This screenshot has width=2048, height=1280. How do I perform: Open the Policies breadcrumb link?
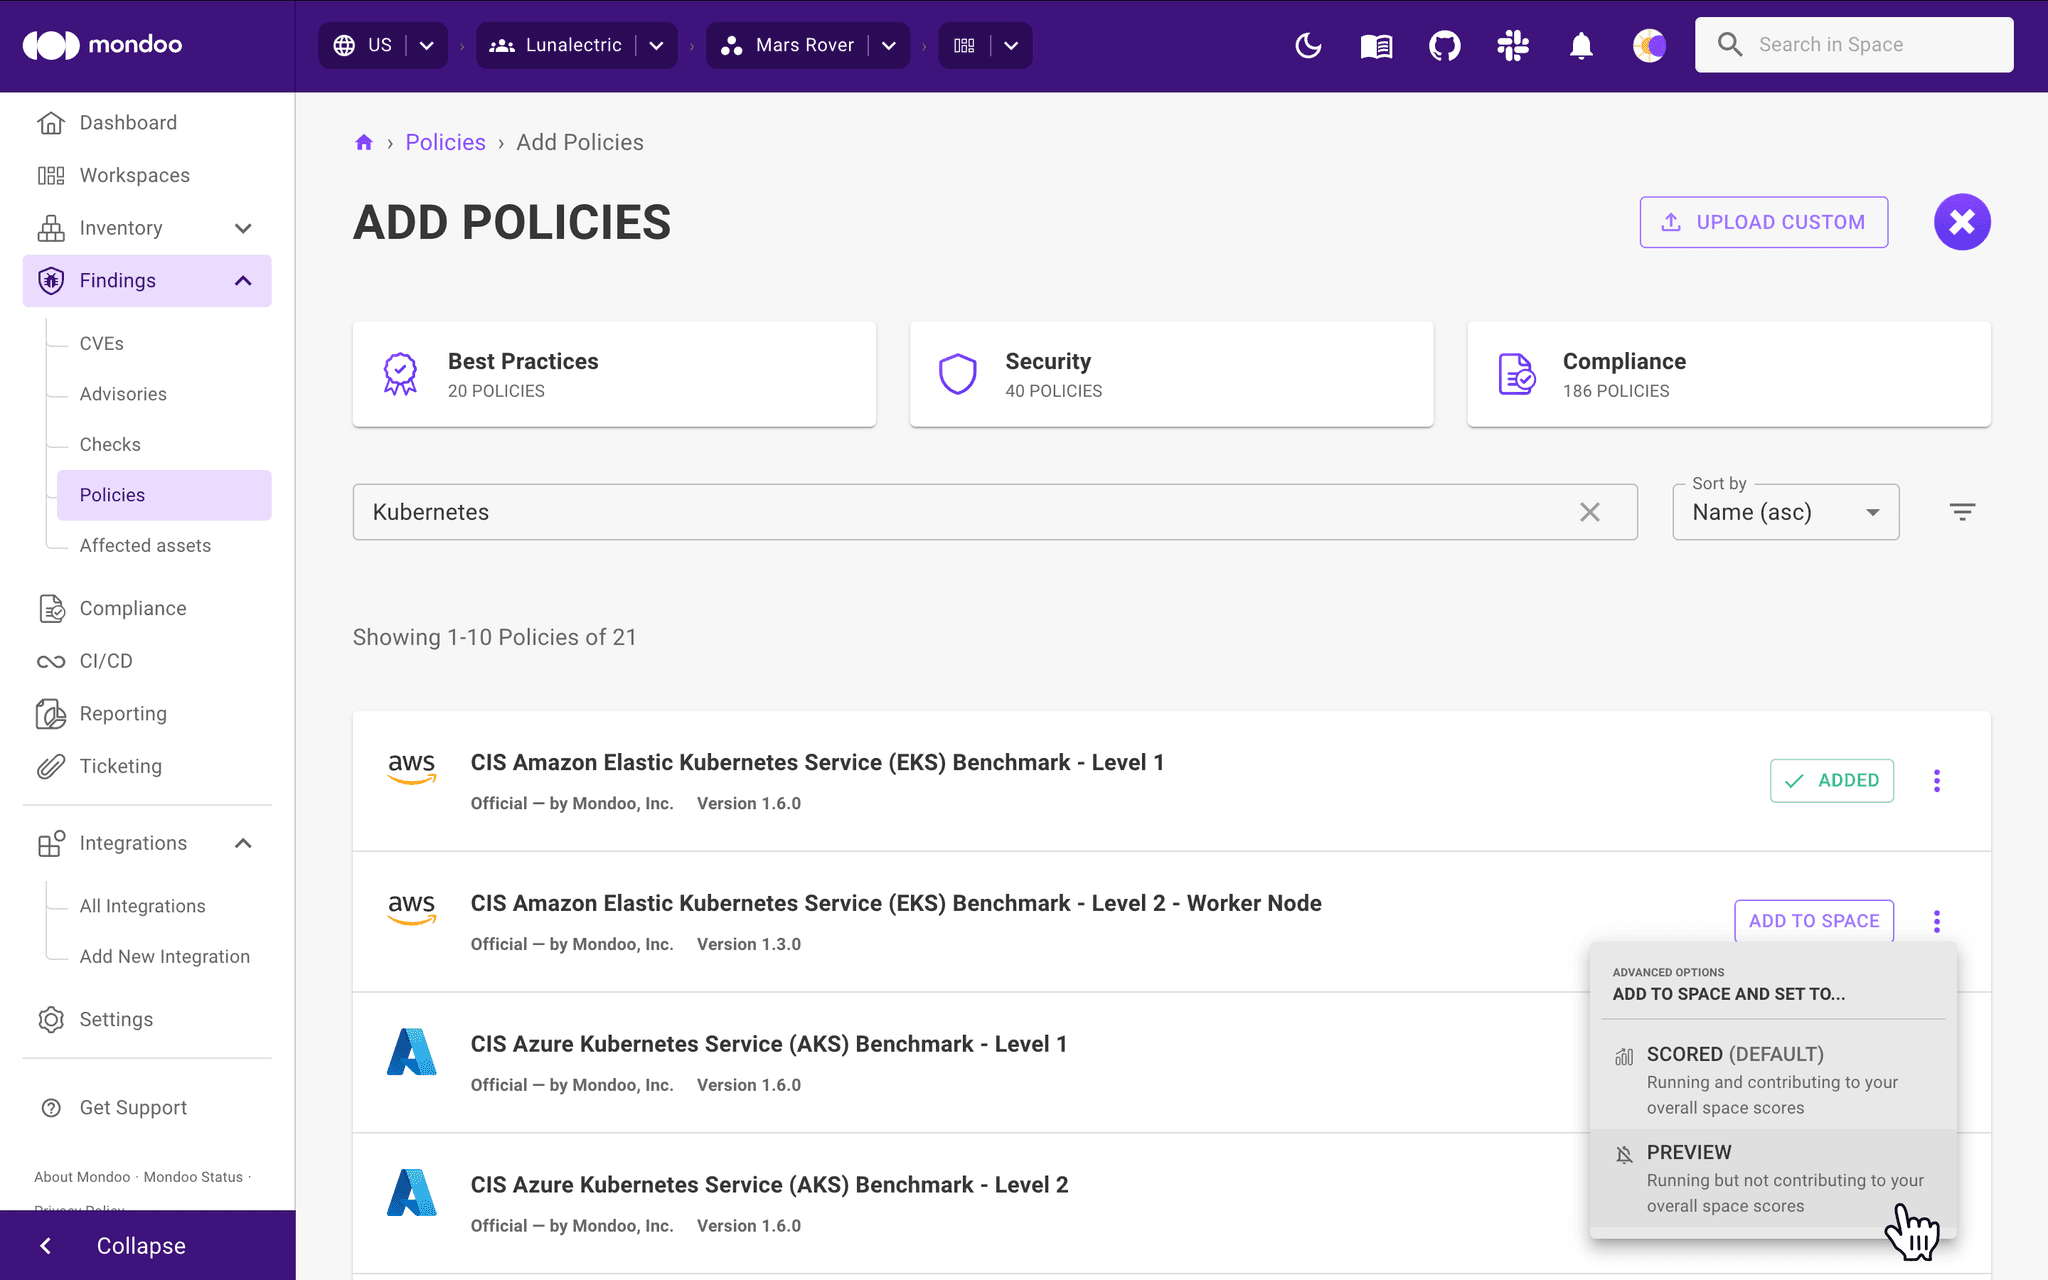(445, 142)
